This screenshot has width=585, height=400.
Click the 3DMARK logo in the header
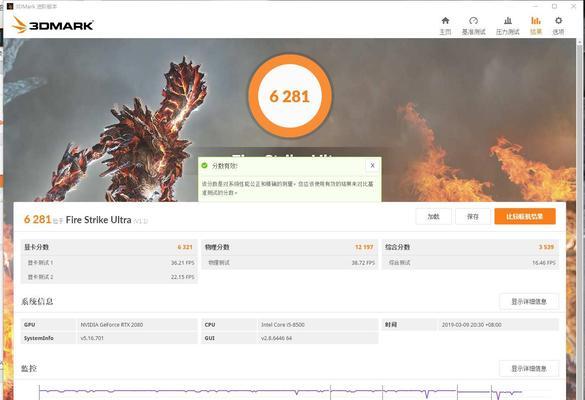point(53,25)
